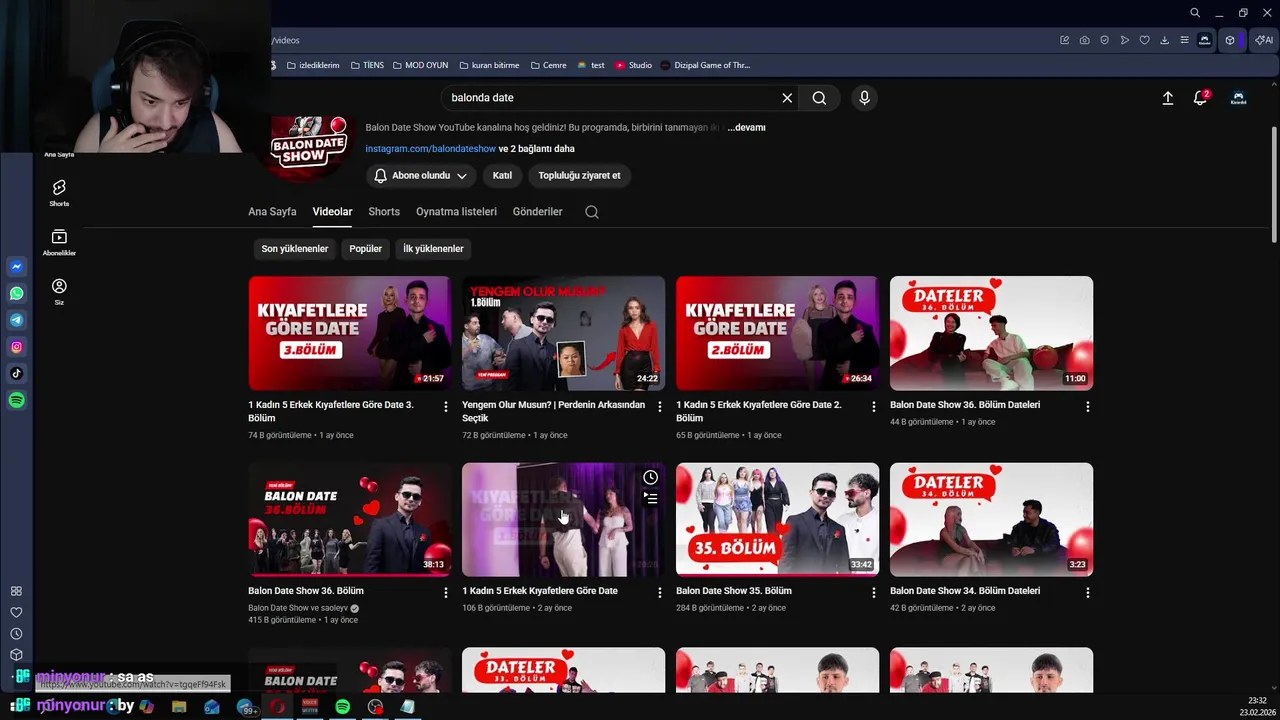Open sidebar bookmarks heart icon
The width and height of the screenshot is (1280, 720).
point(16,612)
